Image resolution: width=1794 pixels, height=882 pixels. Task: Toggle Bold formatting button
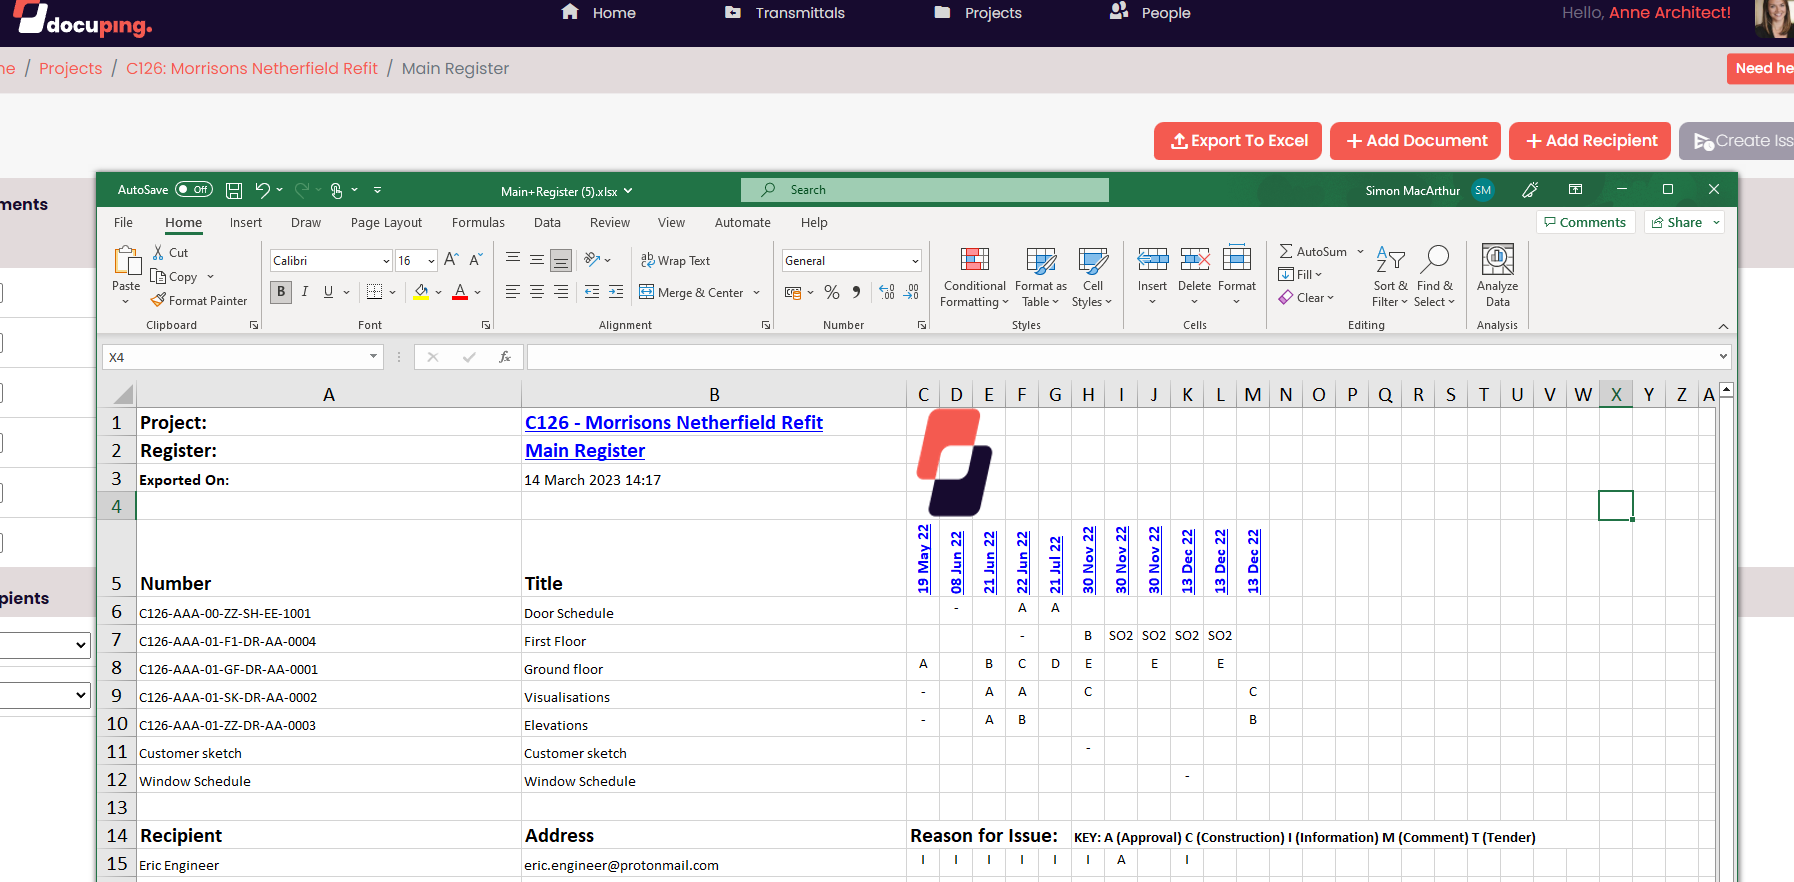tap(281, 292)
